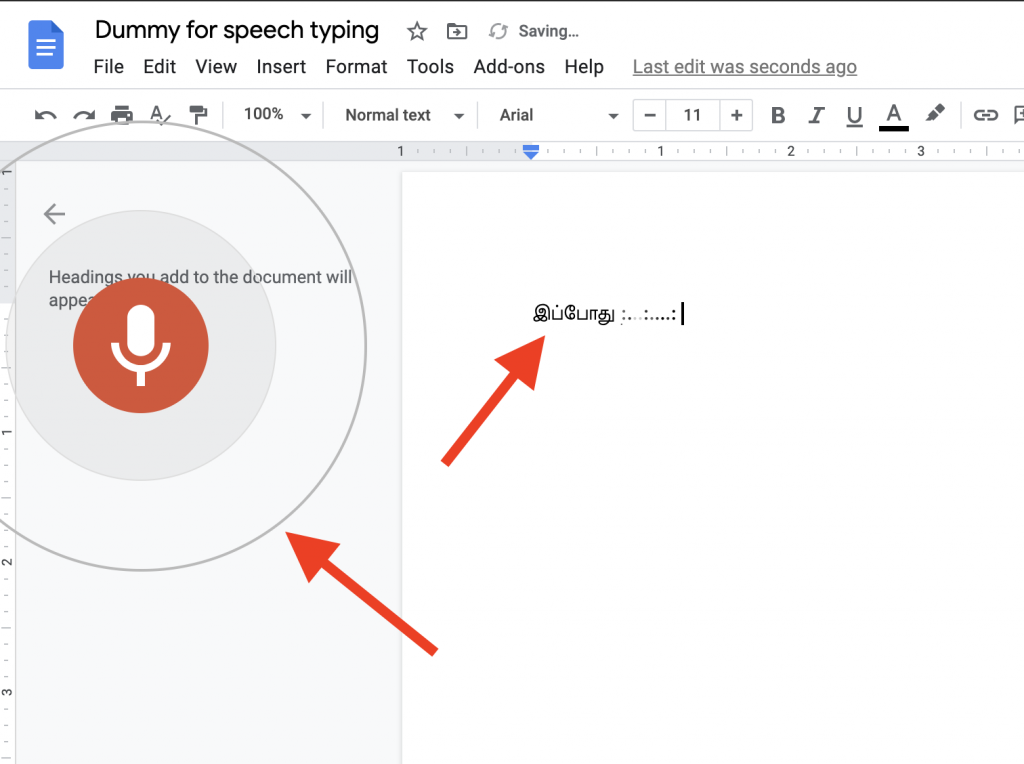Toggle Bold formatting
1024x764 pixels.
tap(778, 116)
